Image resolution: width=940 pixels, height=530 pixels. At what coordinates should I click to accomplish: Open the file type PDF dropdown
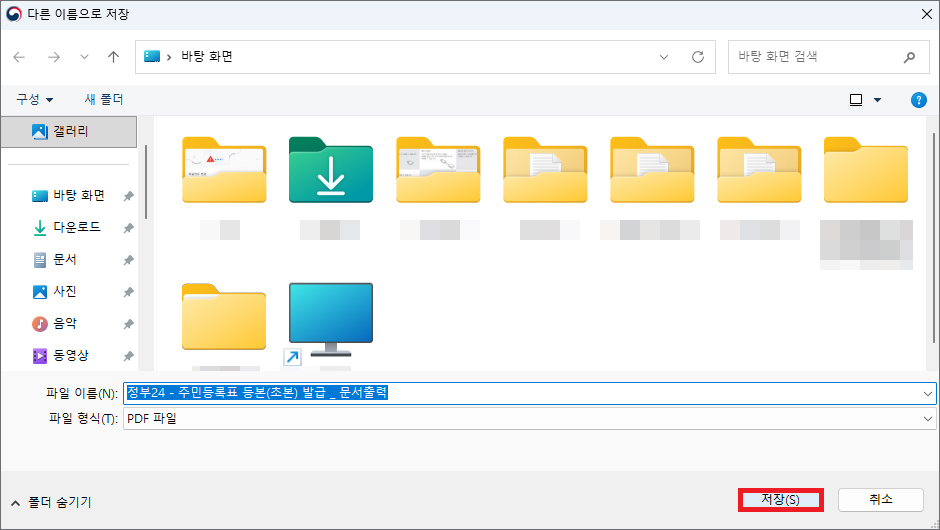pos(927,419)
